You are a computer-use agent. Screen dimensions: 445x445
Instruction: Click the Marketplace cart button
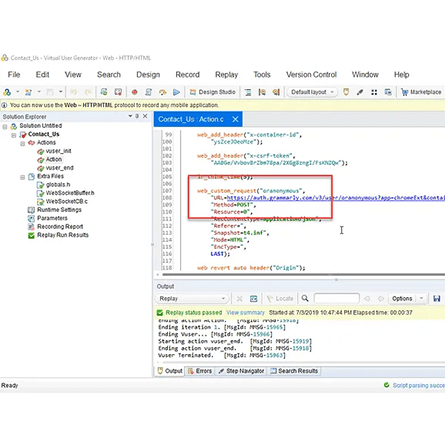(x=421, y=92)
